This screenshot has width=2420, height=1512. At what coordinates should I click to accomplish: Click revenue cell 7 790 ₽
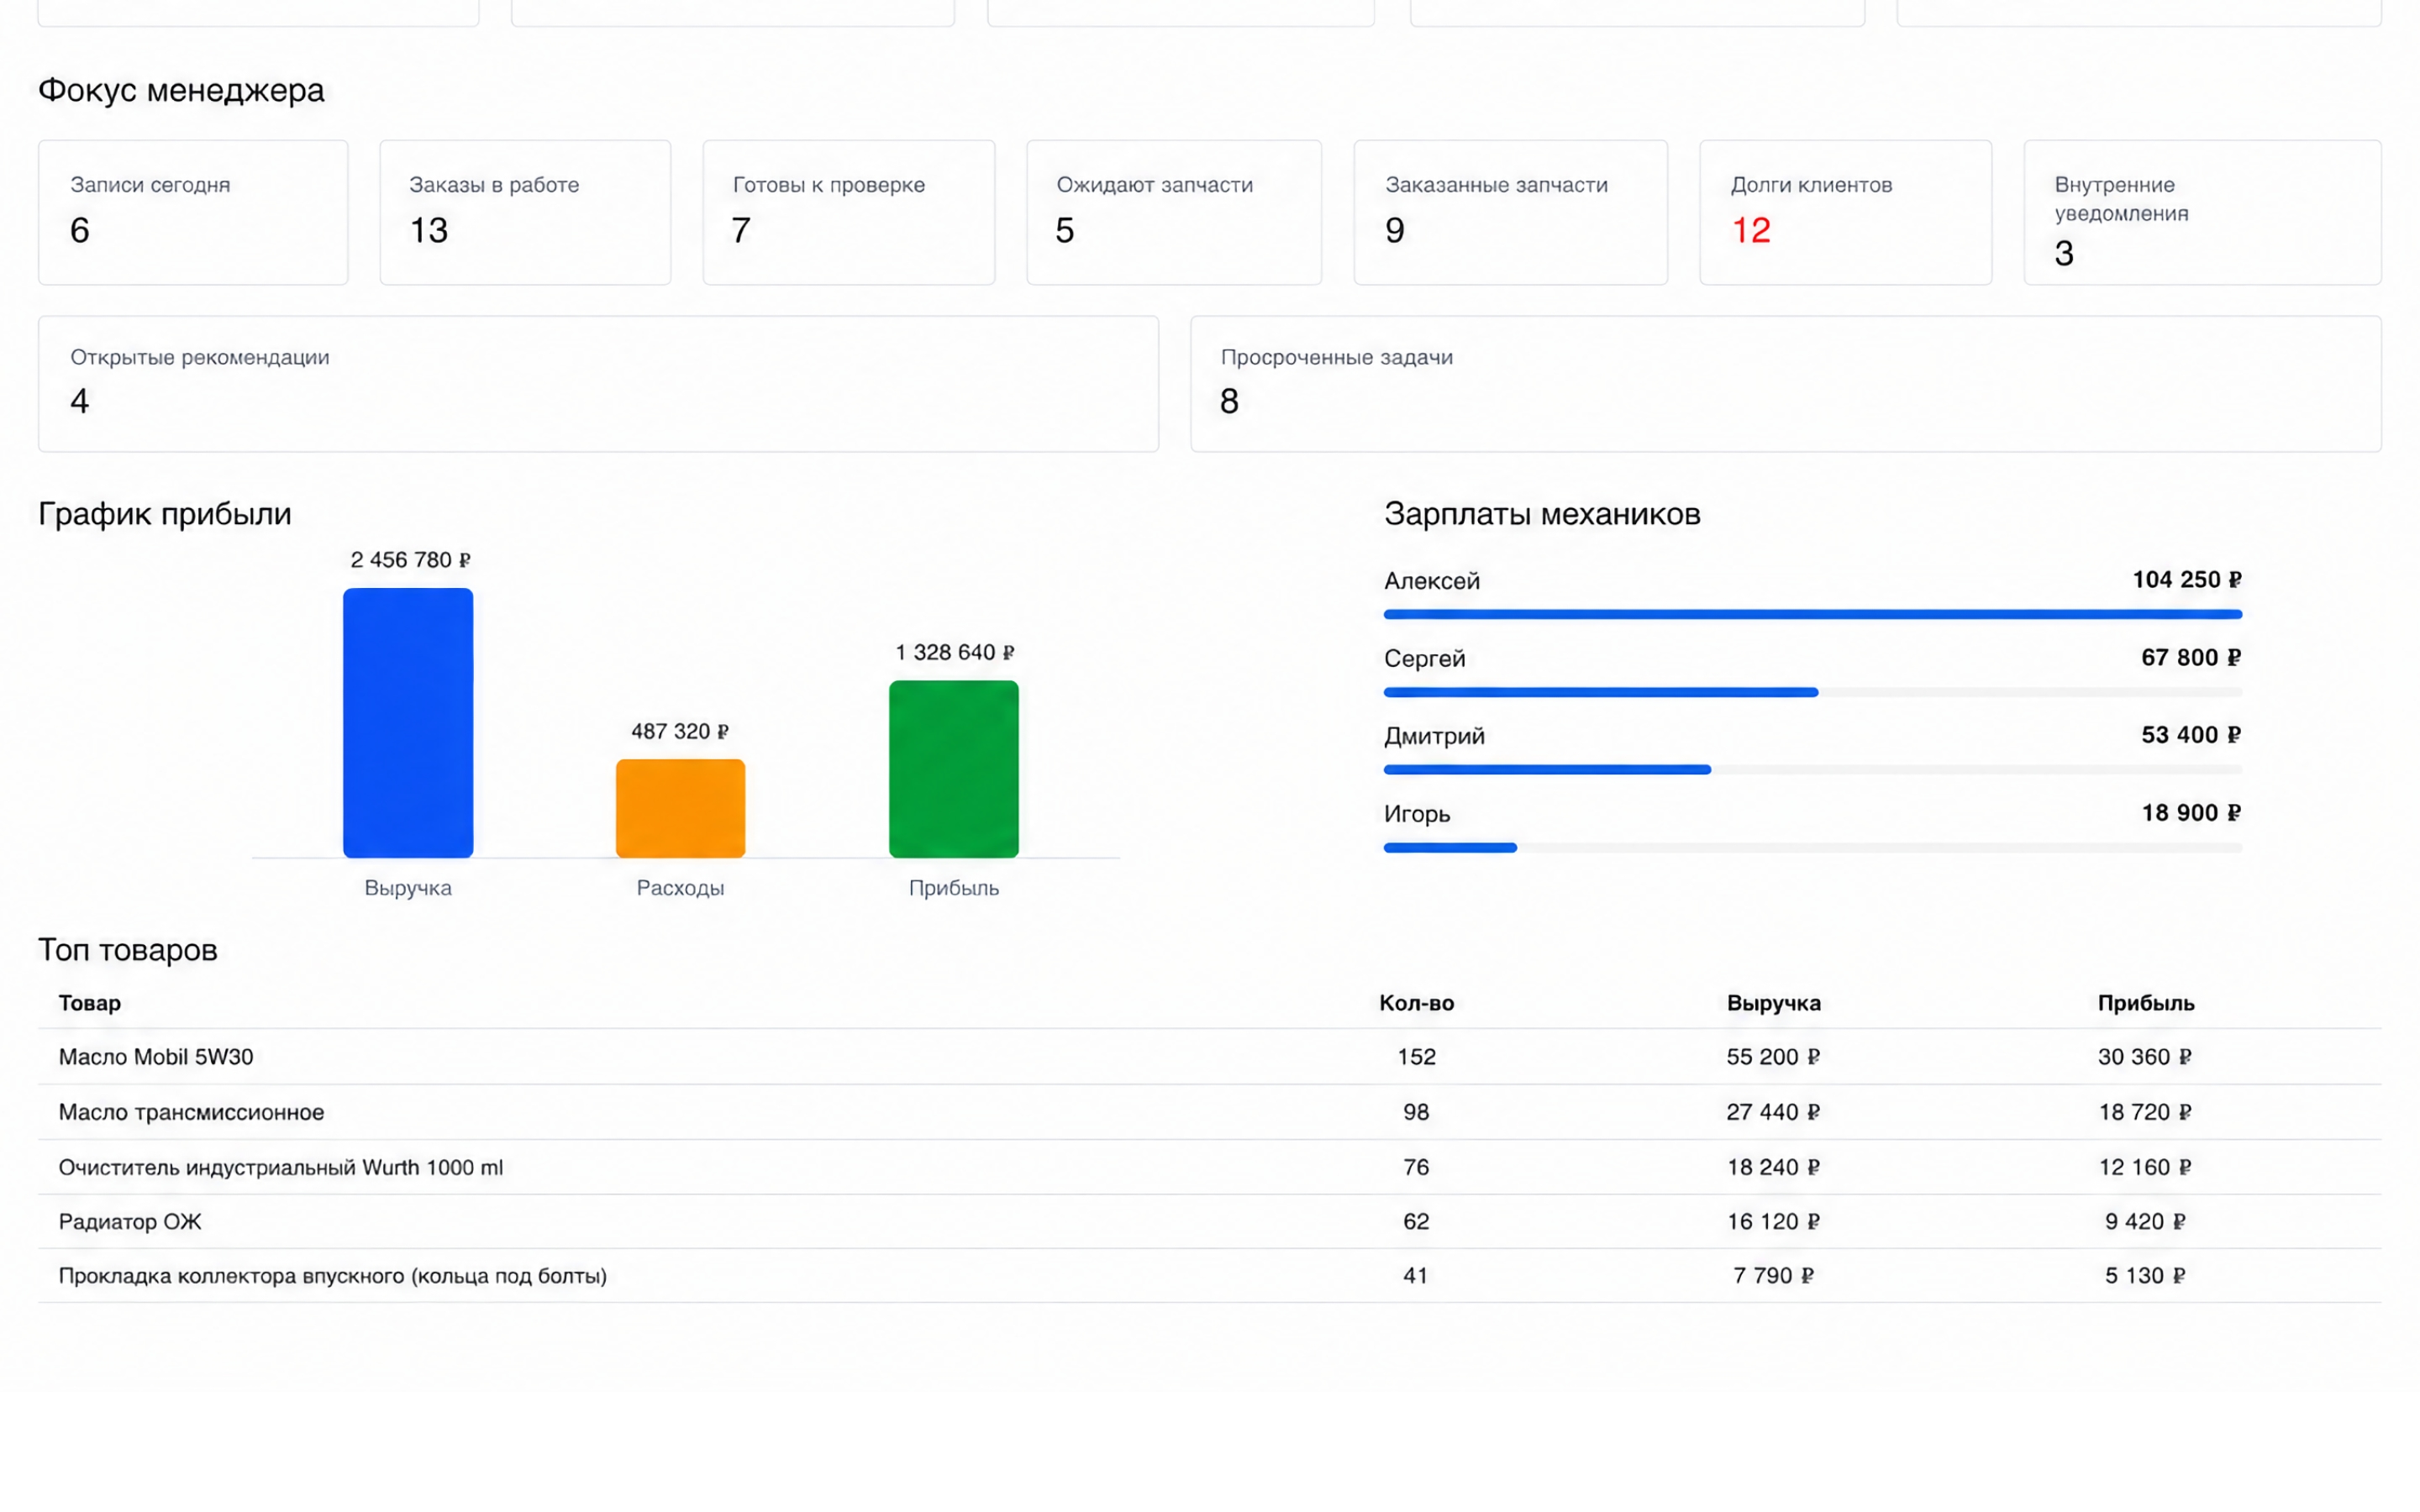(1773, 1275)
